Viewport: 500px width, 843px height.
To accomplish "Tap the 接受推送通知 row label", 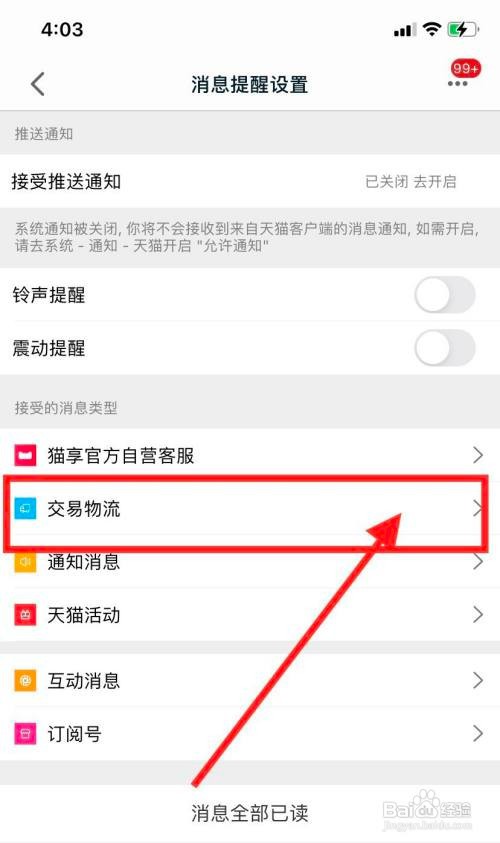I will pyautogui.click(x=67, y=181).
